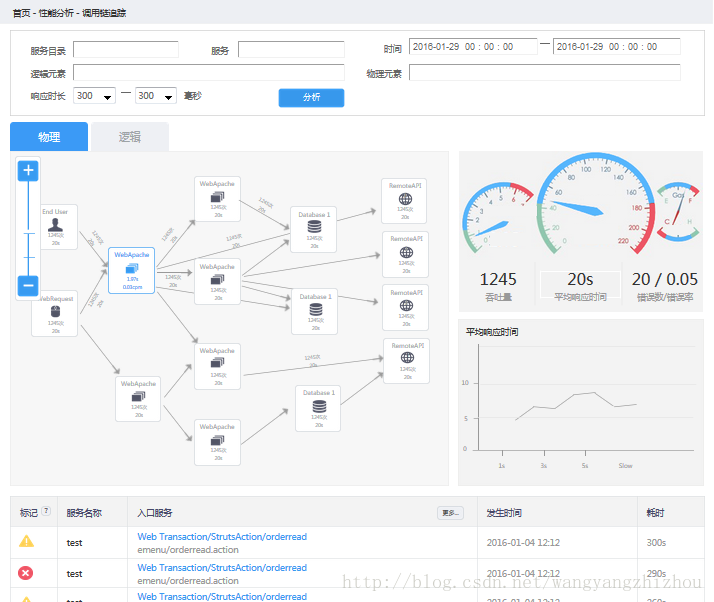Open orderread link in the 290s row
Viewport: 714px width, 602px height.
222,568
